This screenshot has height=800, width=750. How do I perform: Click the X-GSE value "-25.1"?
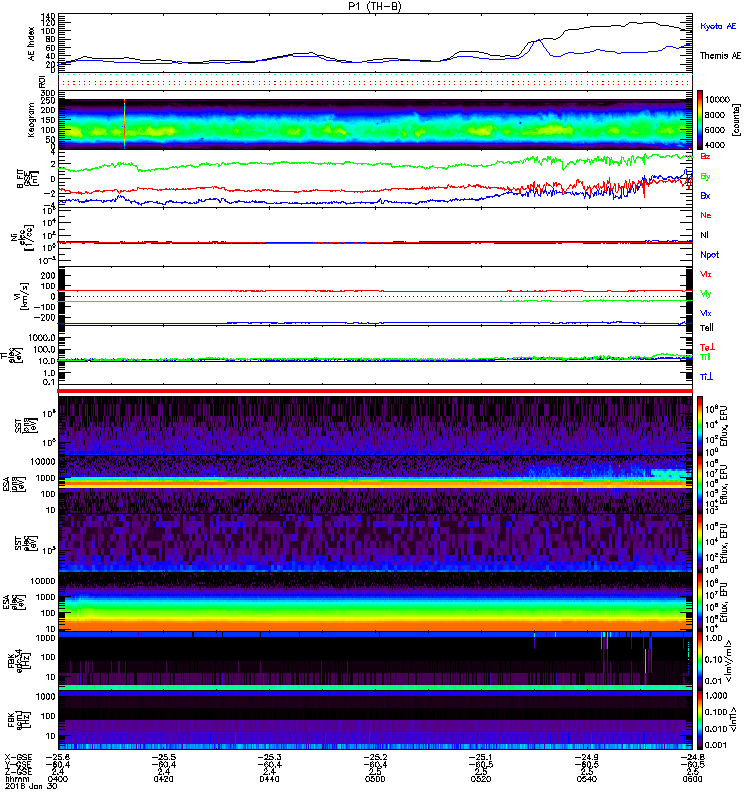(x=481, y=757)
